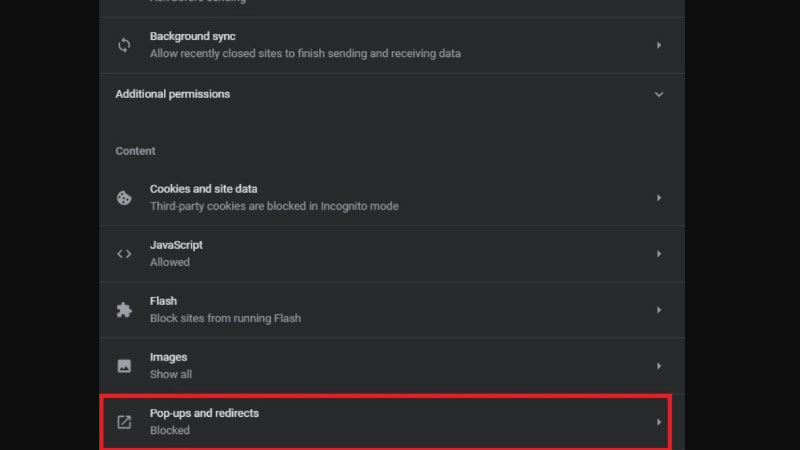Viewport: 800px width, 450px height.
Task: Click the Flash puzzle piece icon
Action: coord(124,310)
